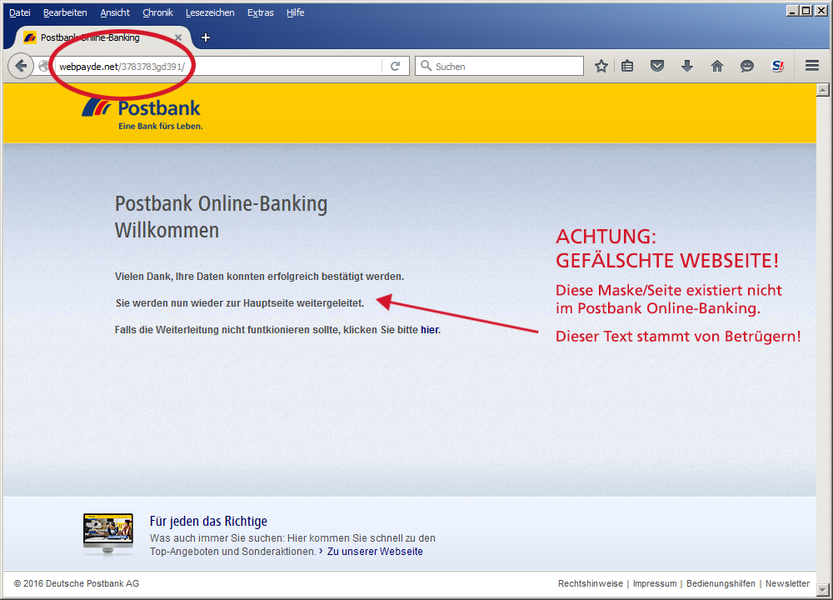The image size is (833, 600).
Task: Click the 'Postbank Online-Banking' heading
Action: [x=221, y=204]
